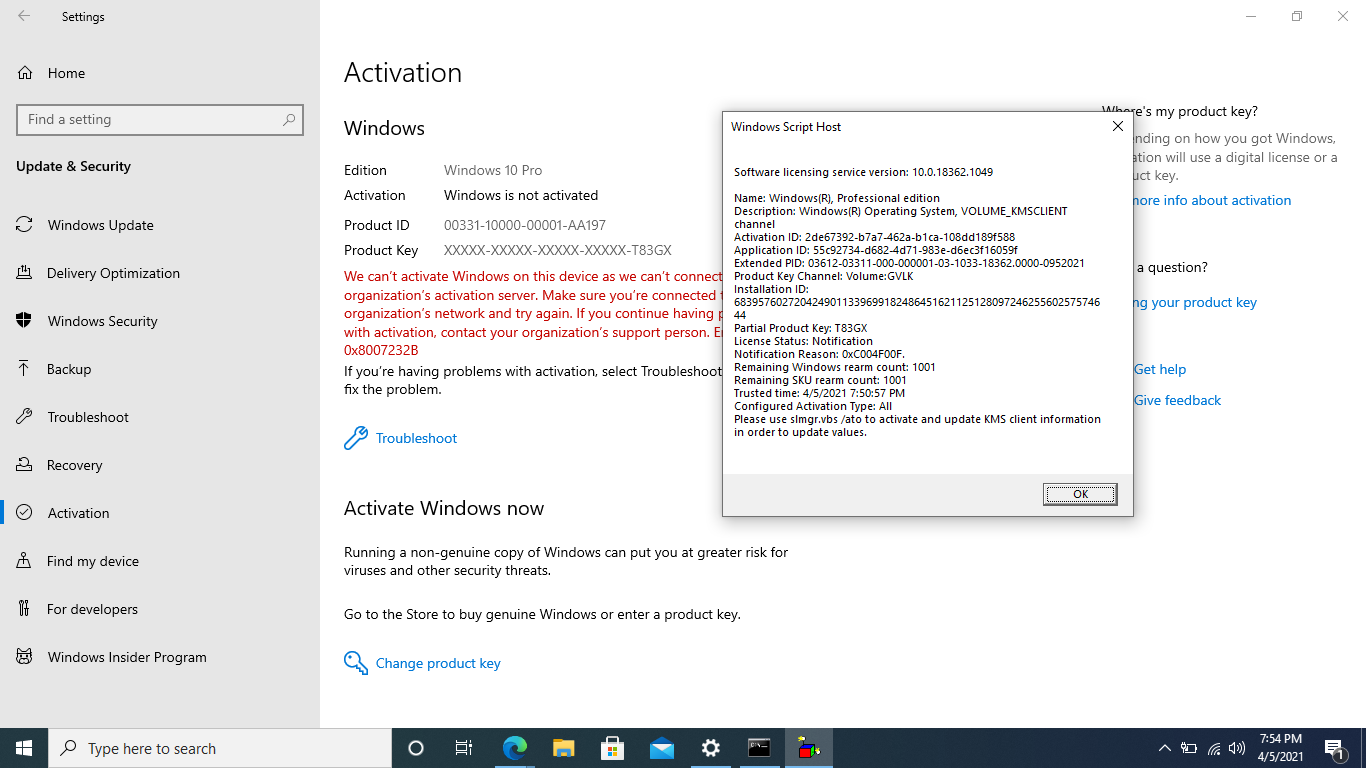Open the network tray icon
Screen dimensions: 1366x768
coord(1214,748)
